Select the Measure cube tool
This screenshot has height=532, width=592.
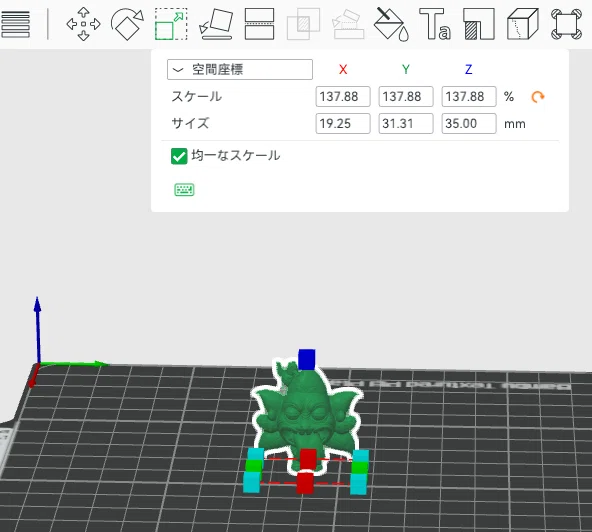point(523,24)
